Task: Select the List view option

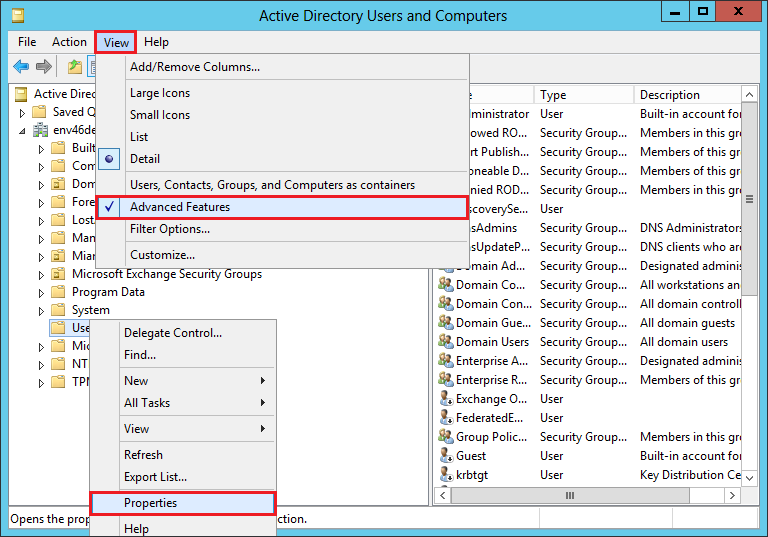Action: tap(282, 137)
